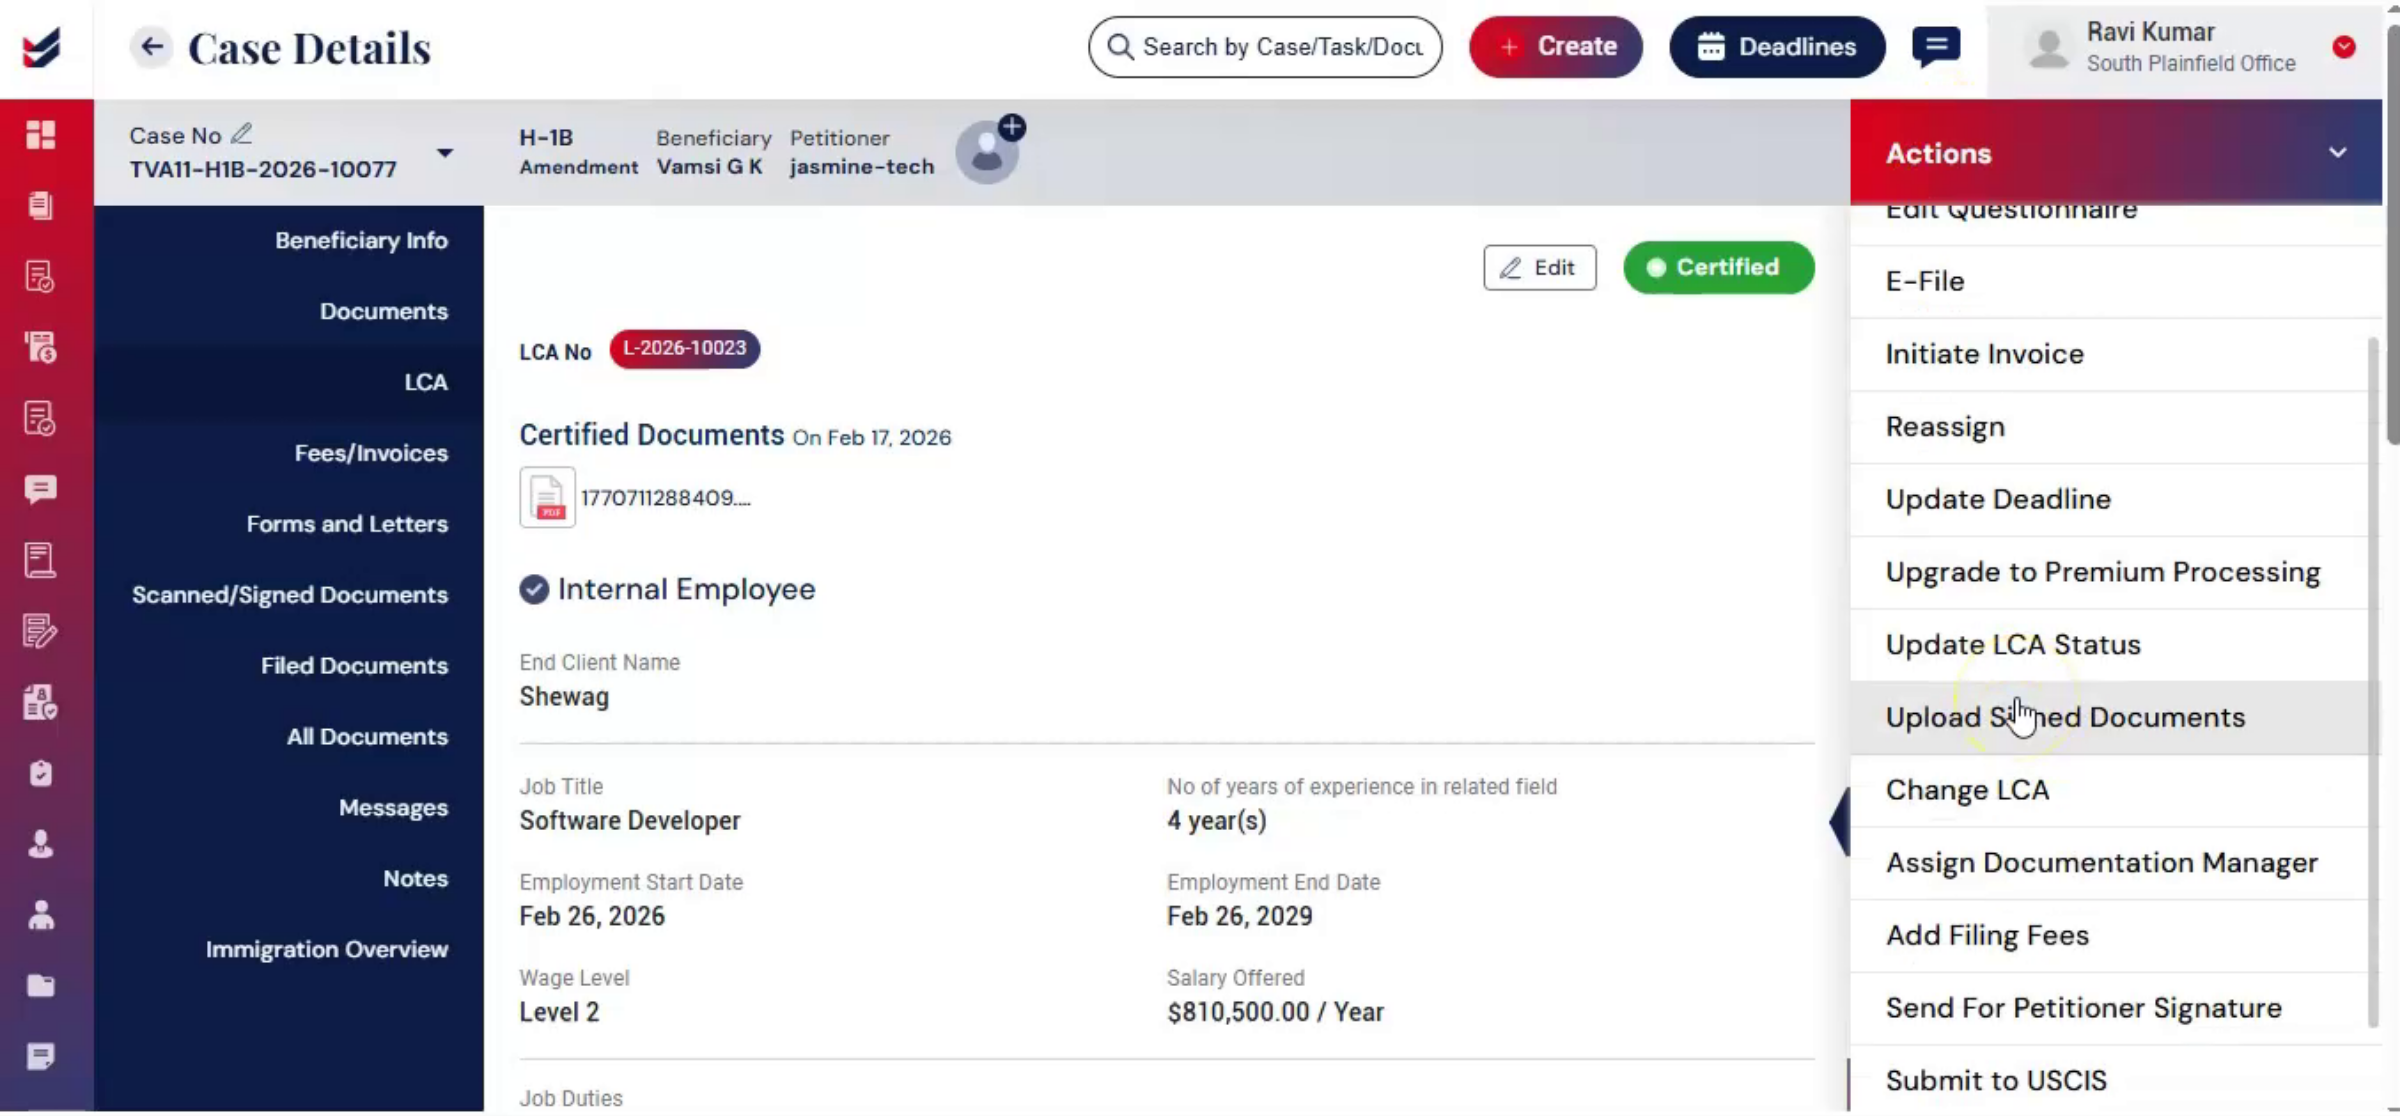Open the dashboard grid icon in sidebar
Screen dimensions: 2400x1116
click(x=40, y=134)
